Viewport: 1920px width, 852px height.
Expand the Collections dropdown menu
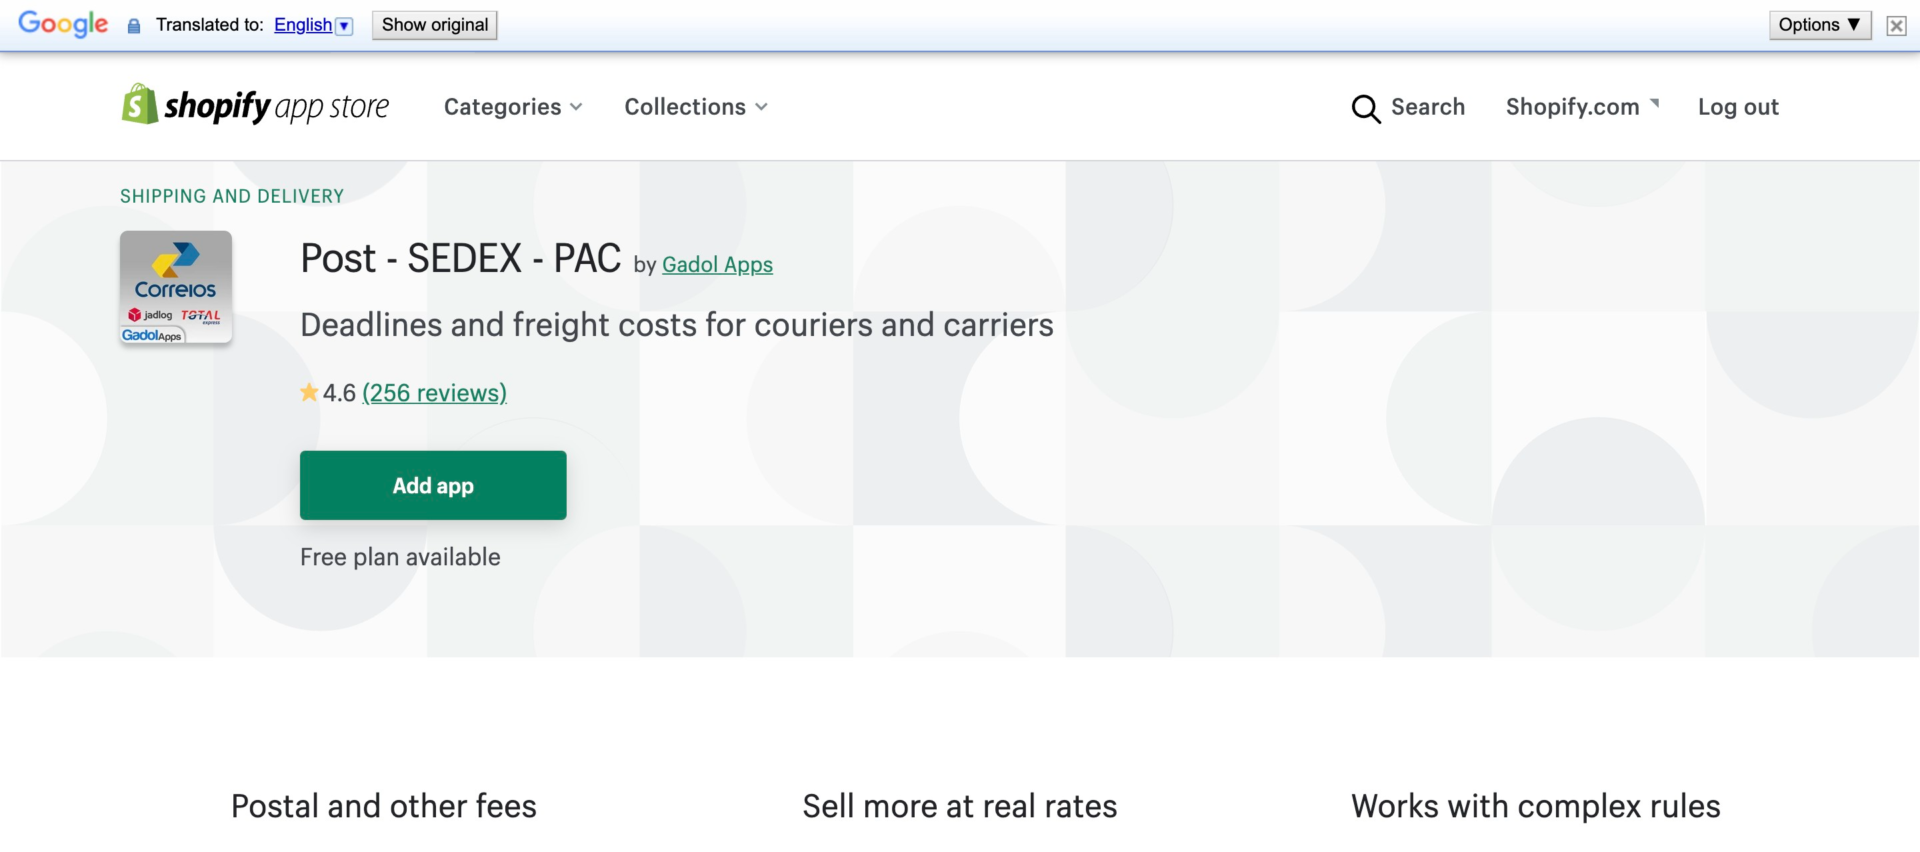(x=696, y=107)
